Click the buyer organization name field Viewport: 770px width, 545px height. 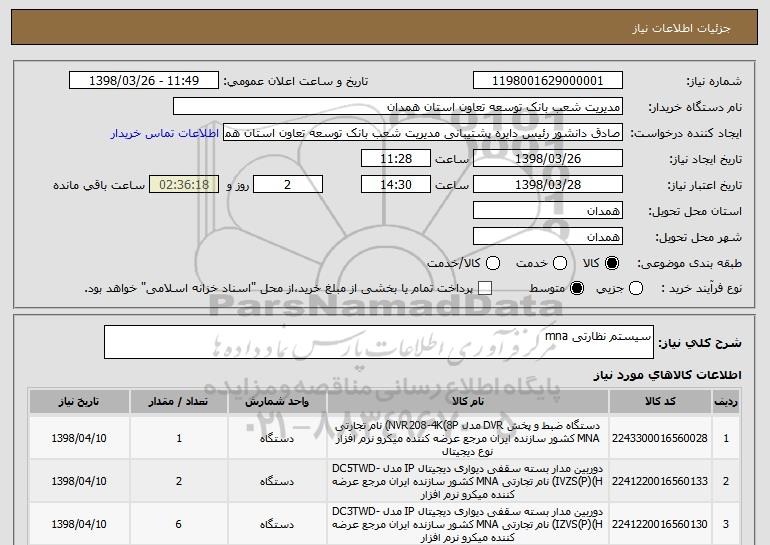(x=398, y=107)
